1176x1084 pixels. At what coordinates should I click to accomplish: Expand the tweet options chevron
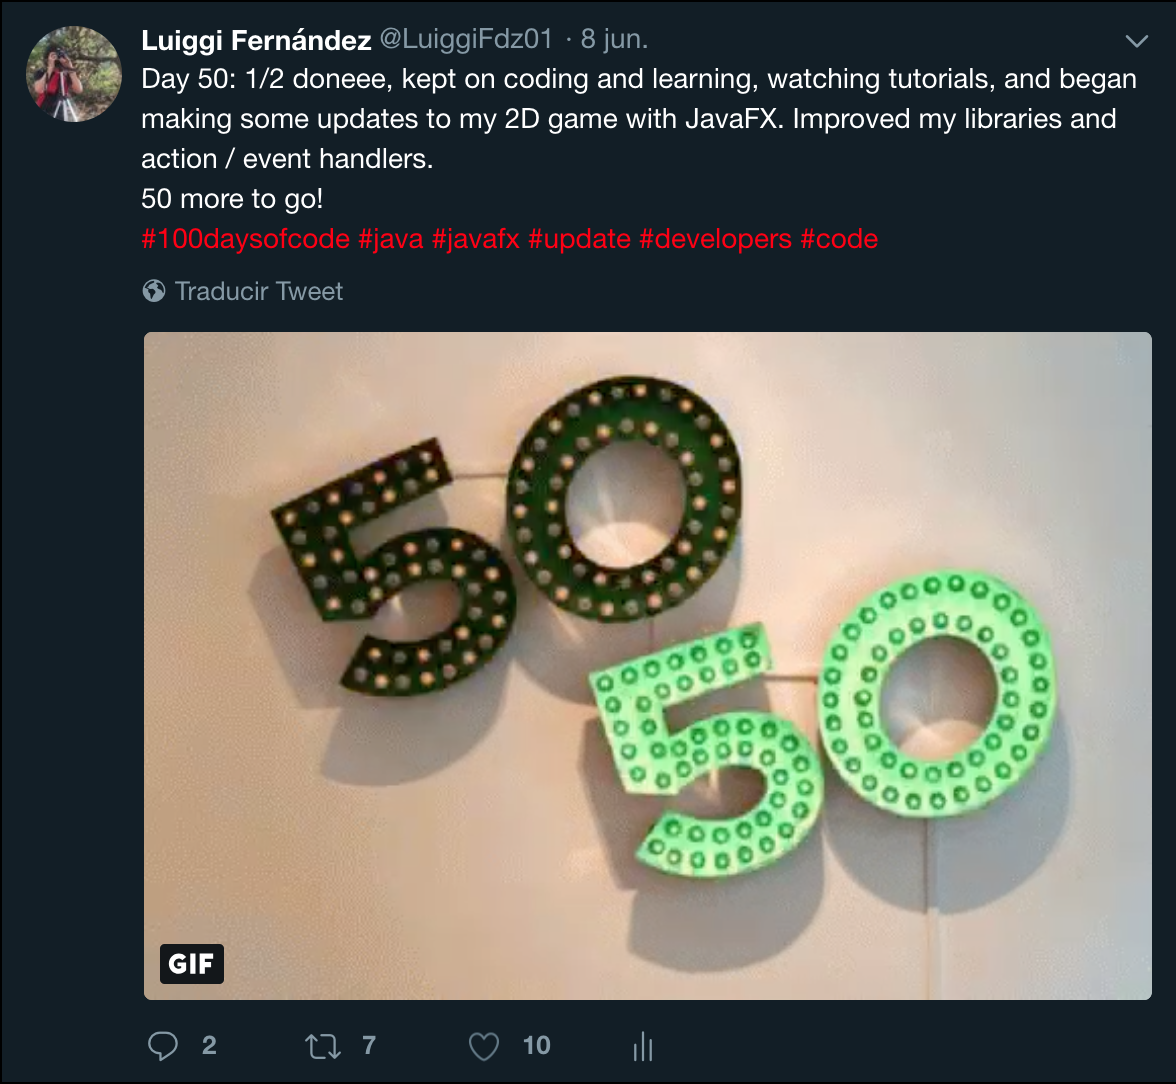tap(1137, 41)
